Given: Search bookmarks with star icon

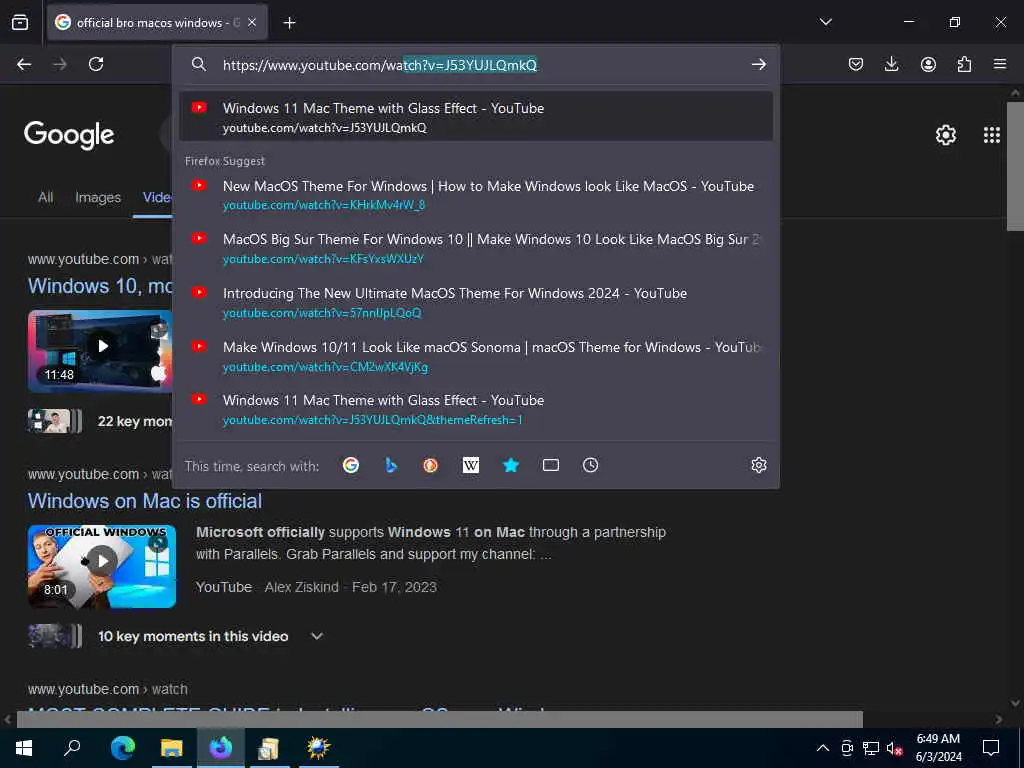Looking at the screenshot, I should [x=511, y=465].
